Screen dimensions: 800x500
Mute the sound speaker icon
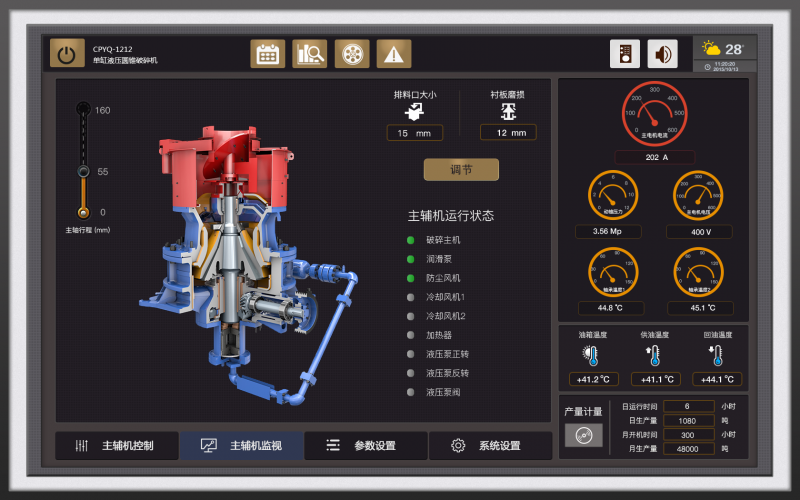[x=662, y=54]
